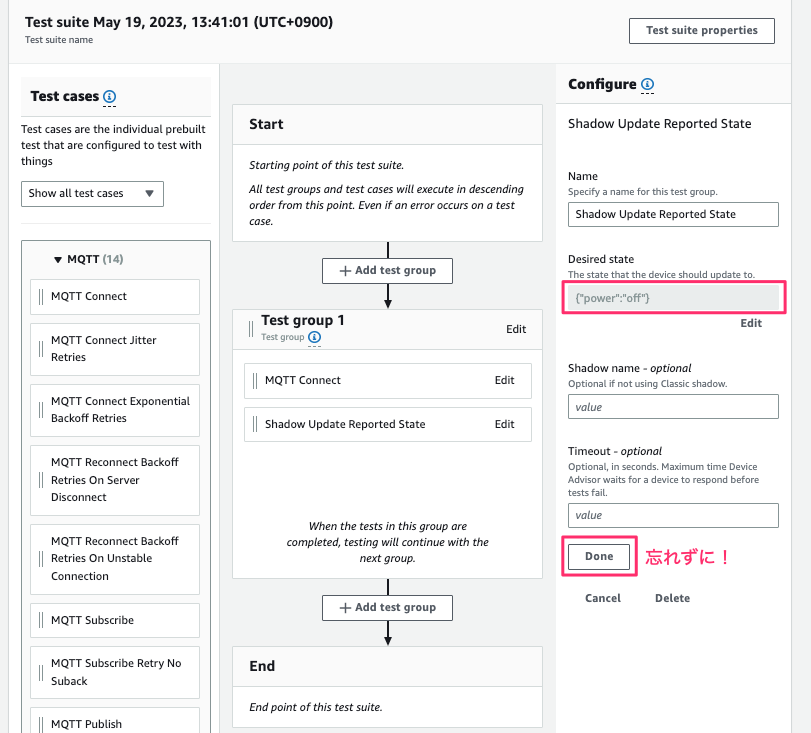The width and height of the screenshot is (811, 733).
Task: Grab the drag handle of MQTT Publish
Action: (41, 724)
